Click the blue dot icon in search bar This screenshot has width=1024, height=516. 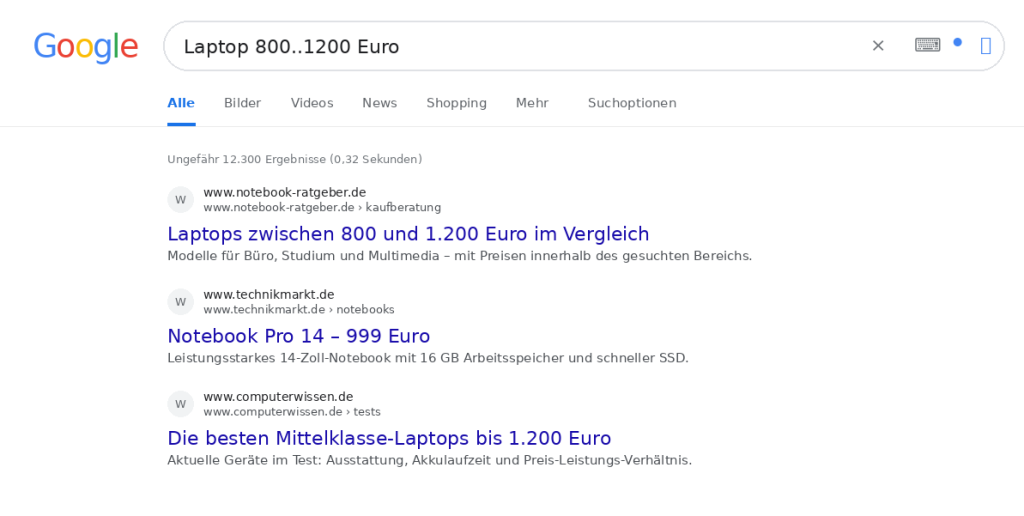coord(957,42)
